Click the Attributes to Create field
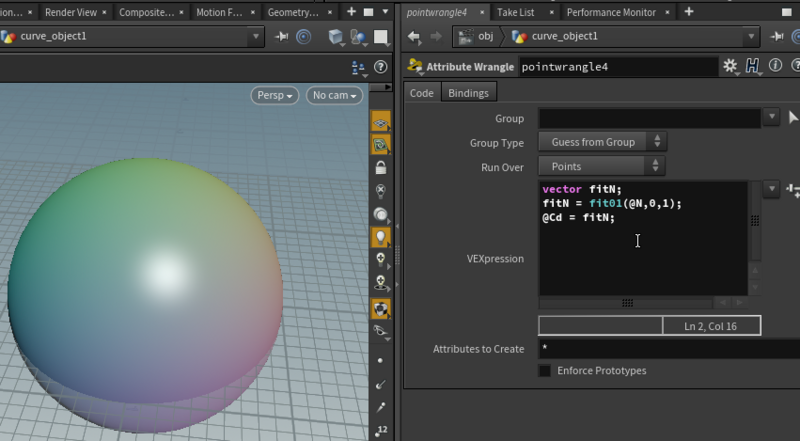Viewport: 800px width, 441px height. 669,349
